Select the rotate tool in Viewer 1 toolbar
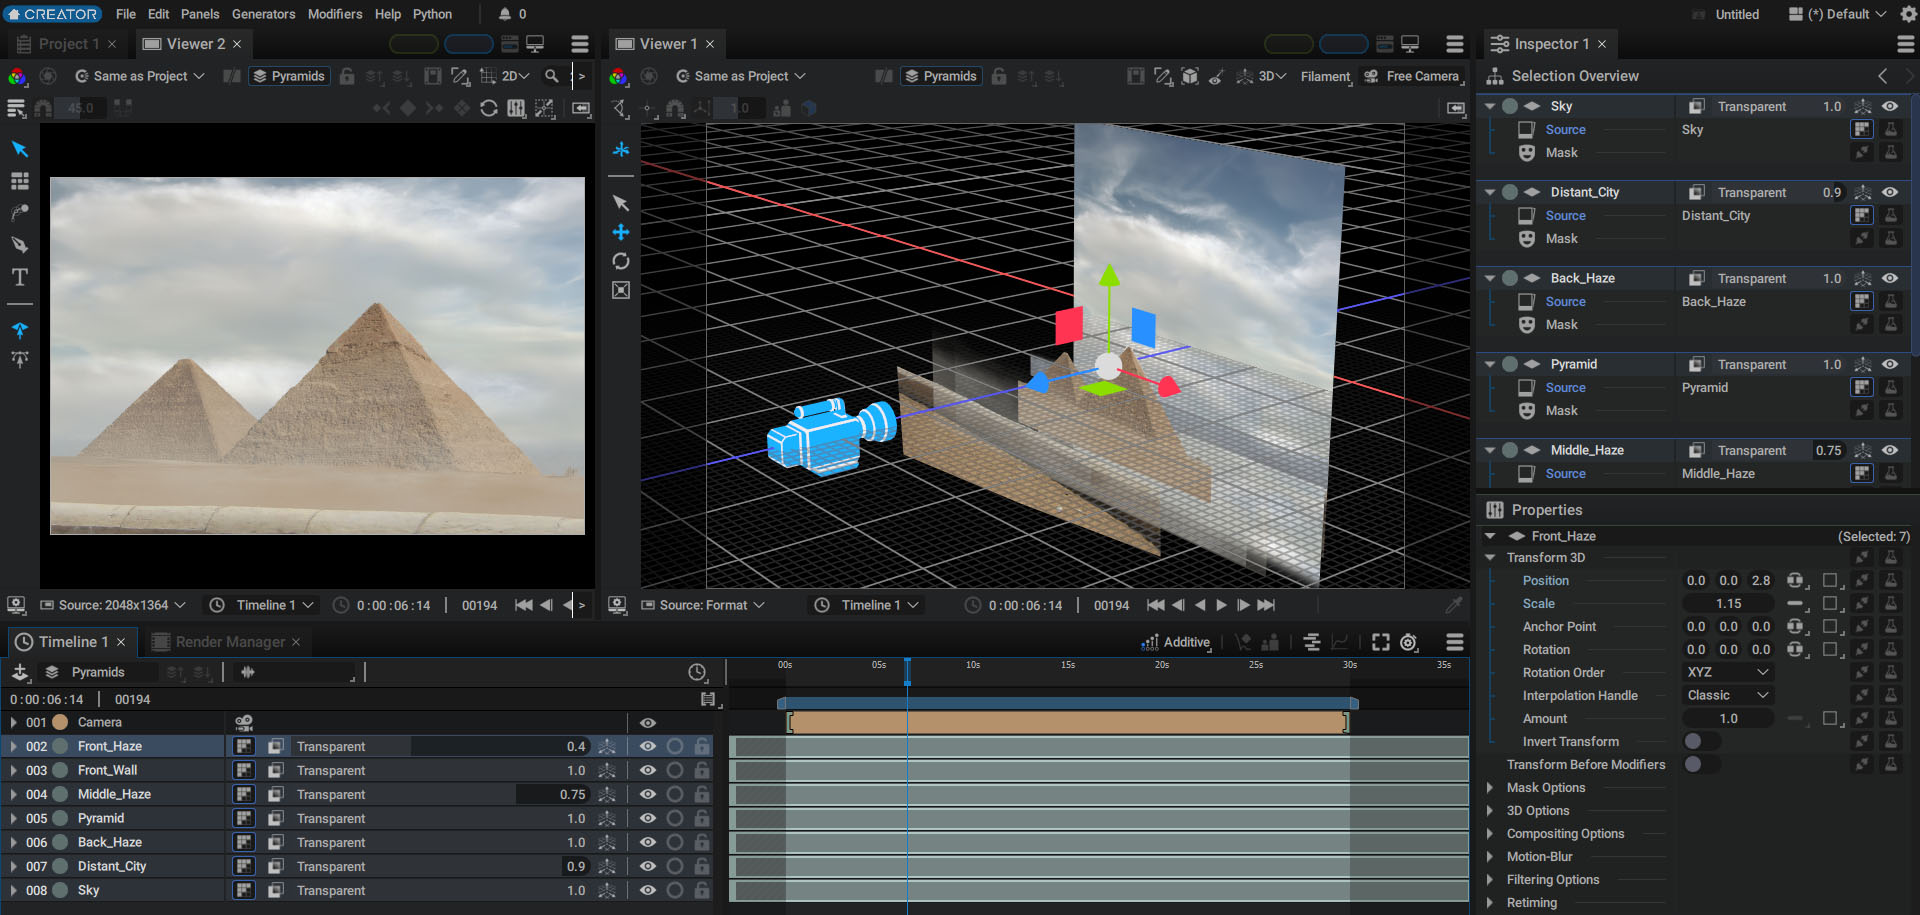This screenshot has width=1920, height=915. 621,261
